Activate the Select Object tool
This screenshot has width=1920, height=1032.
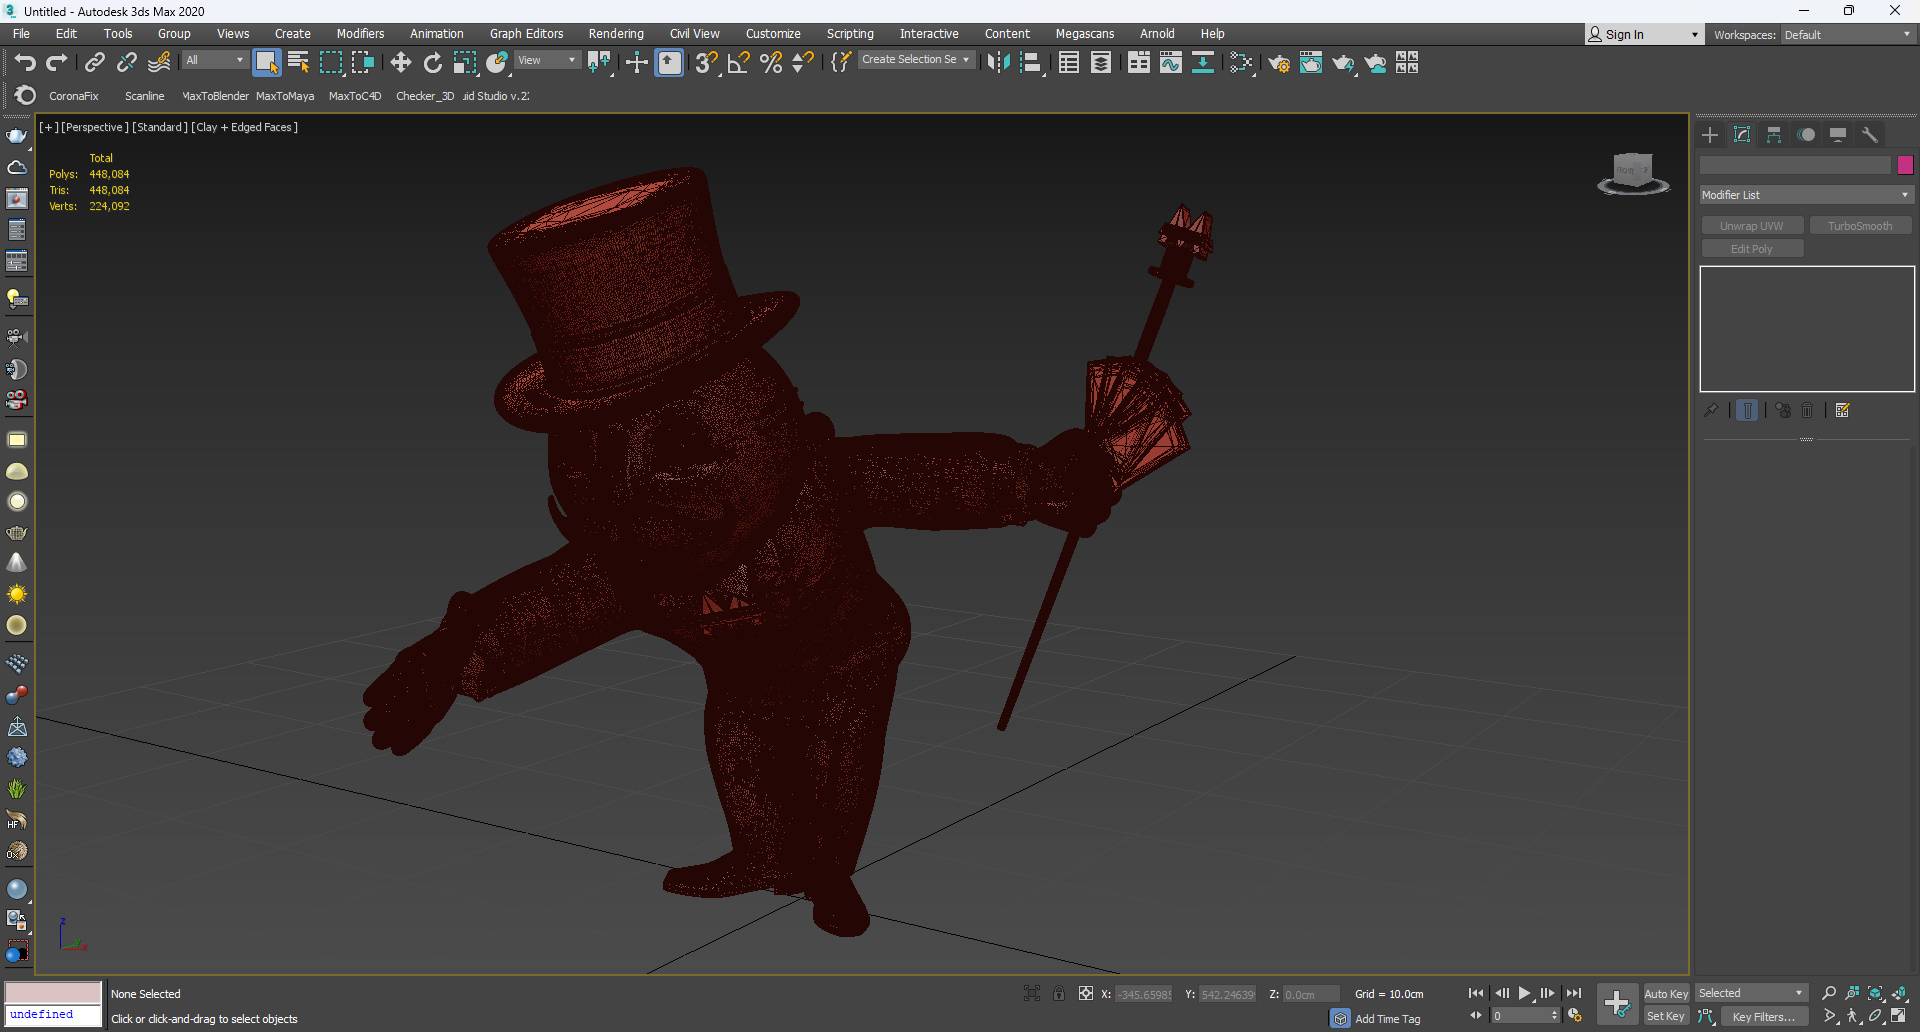pos(266,63)
